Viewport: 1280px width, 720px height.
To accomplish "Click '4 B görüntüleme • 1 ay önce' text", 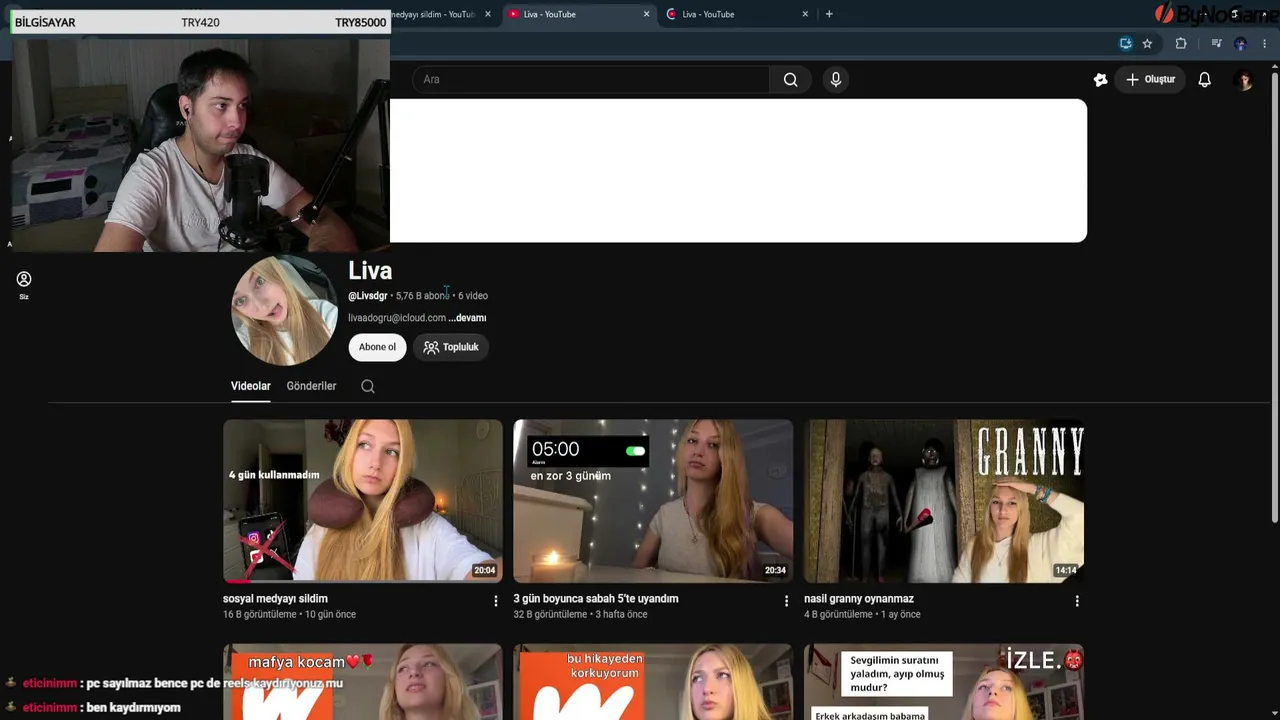I will click(862, 614).
